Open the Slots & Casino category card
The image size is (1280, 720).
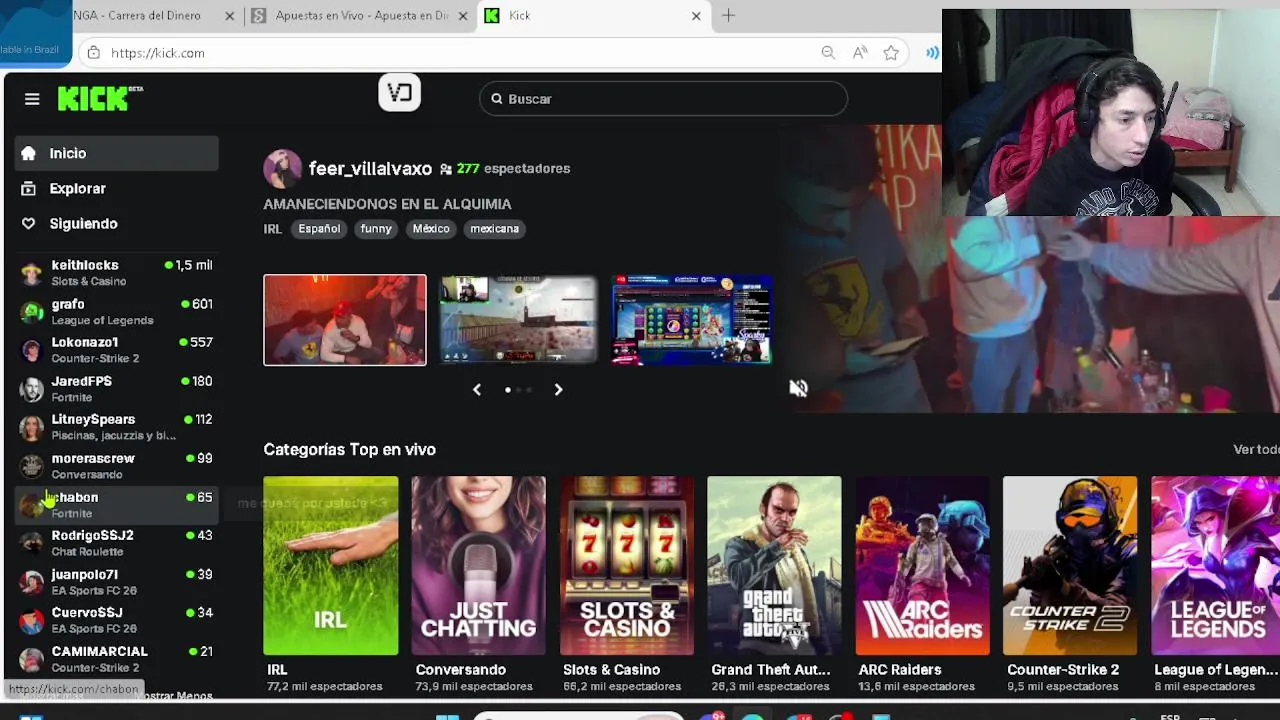coord(627,566)
